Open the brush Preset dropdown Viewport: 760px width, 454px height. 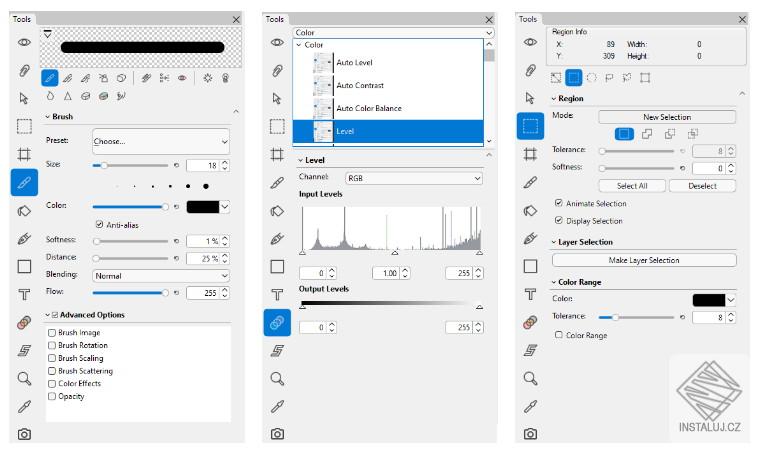(161, 141)
